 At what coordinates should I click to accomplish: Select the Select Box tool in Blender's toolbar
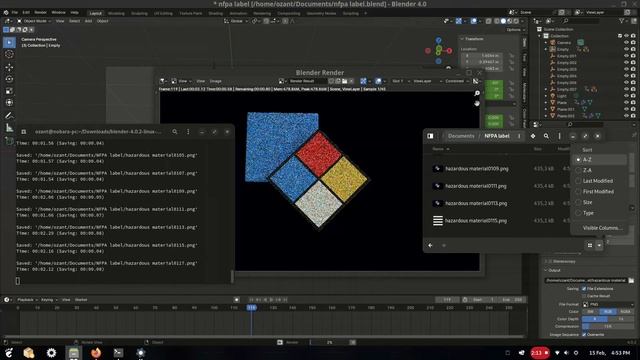[9, 42]
